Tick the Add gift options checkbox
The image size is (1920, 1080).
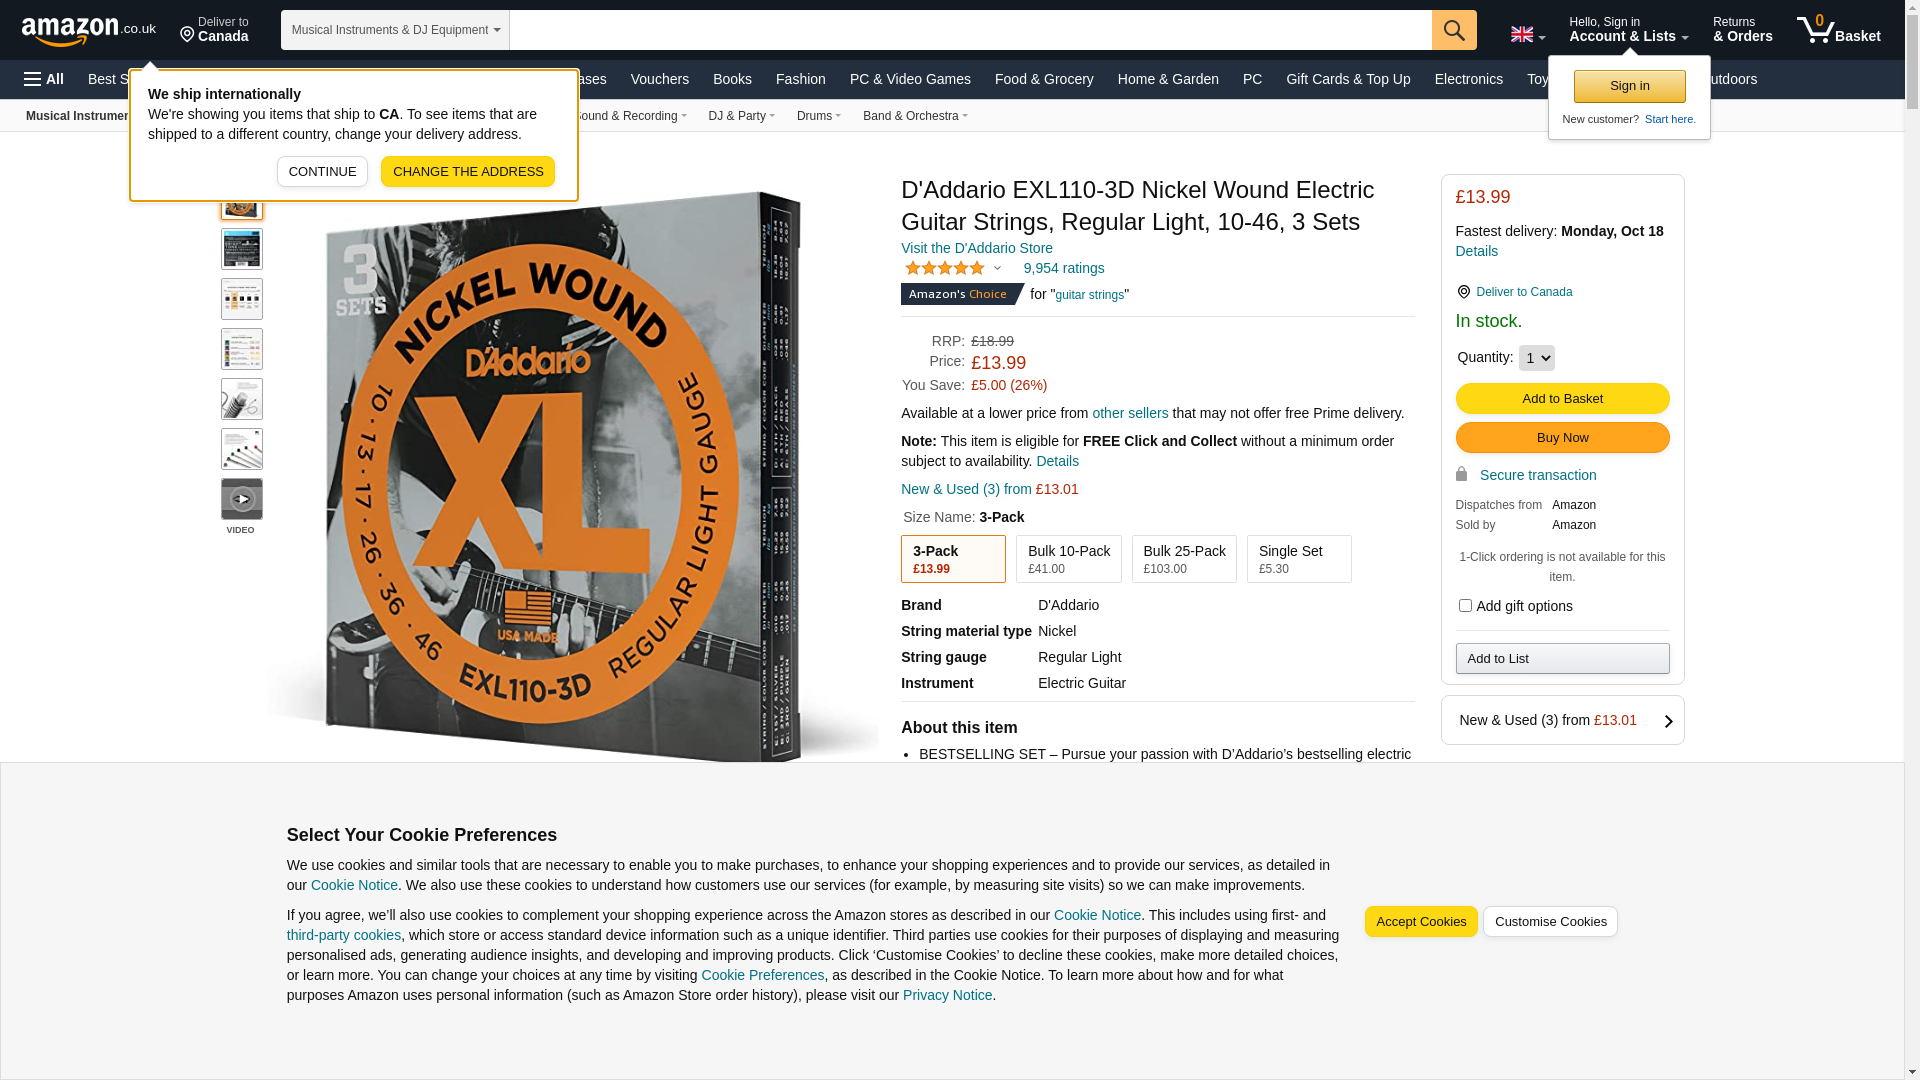[x=1465, y=605]
